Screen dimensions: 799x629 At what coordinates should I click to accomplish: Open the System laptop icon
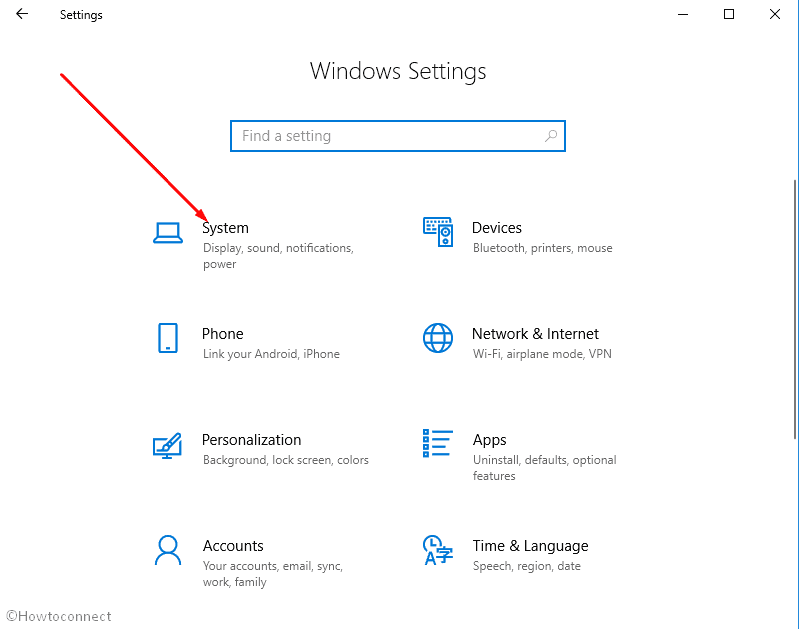click(x=168, y=233)
